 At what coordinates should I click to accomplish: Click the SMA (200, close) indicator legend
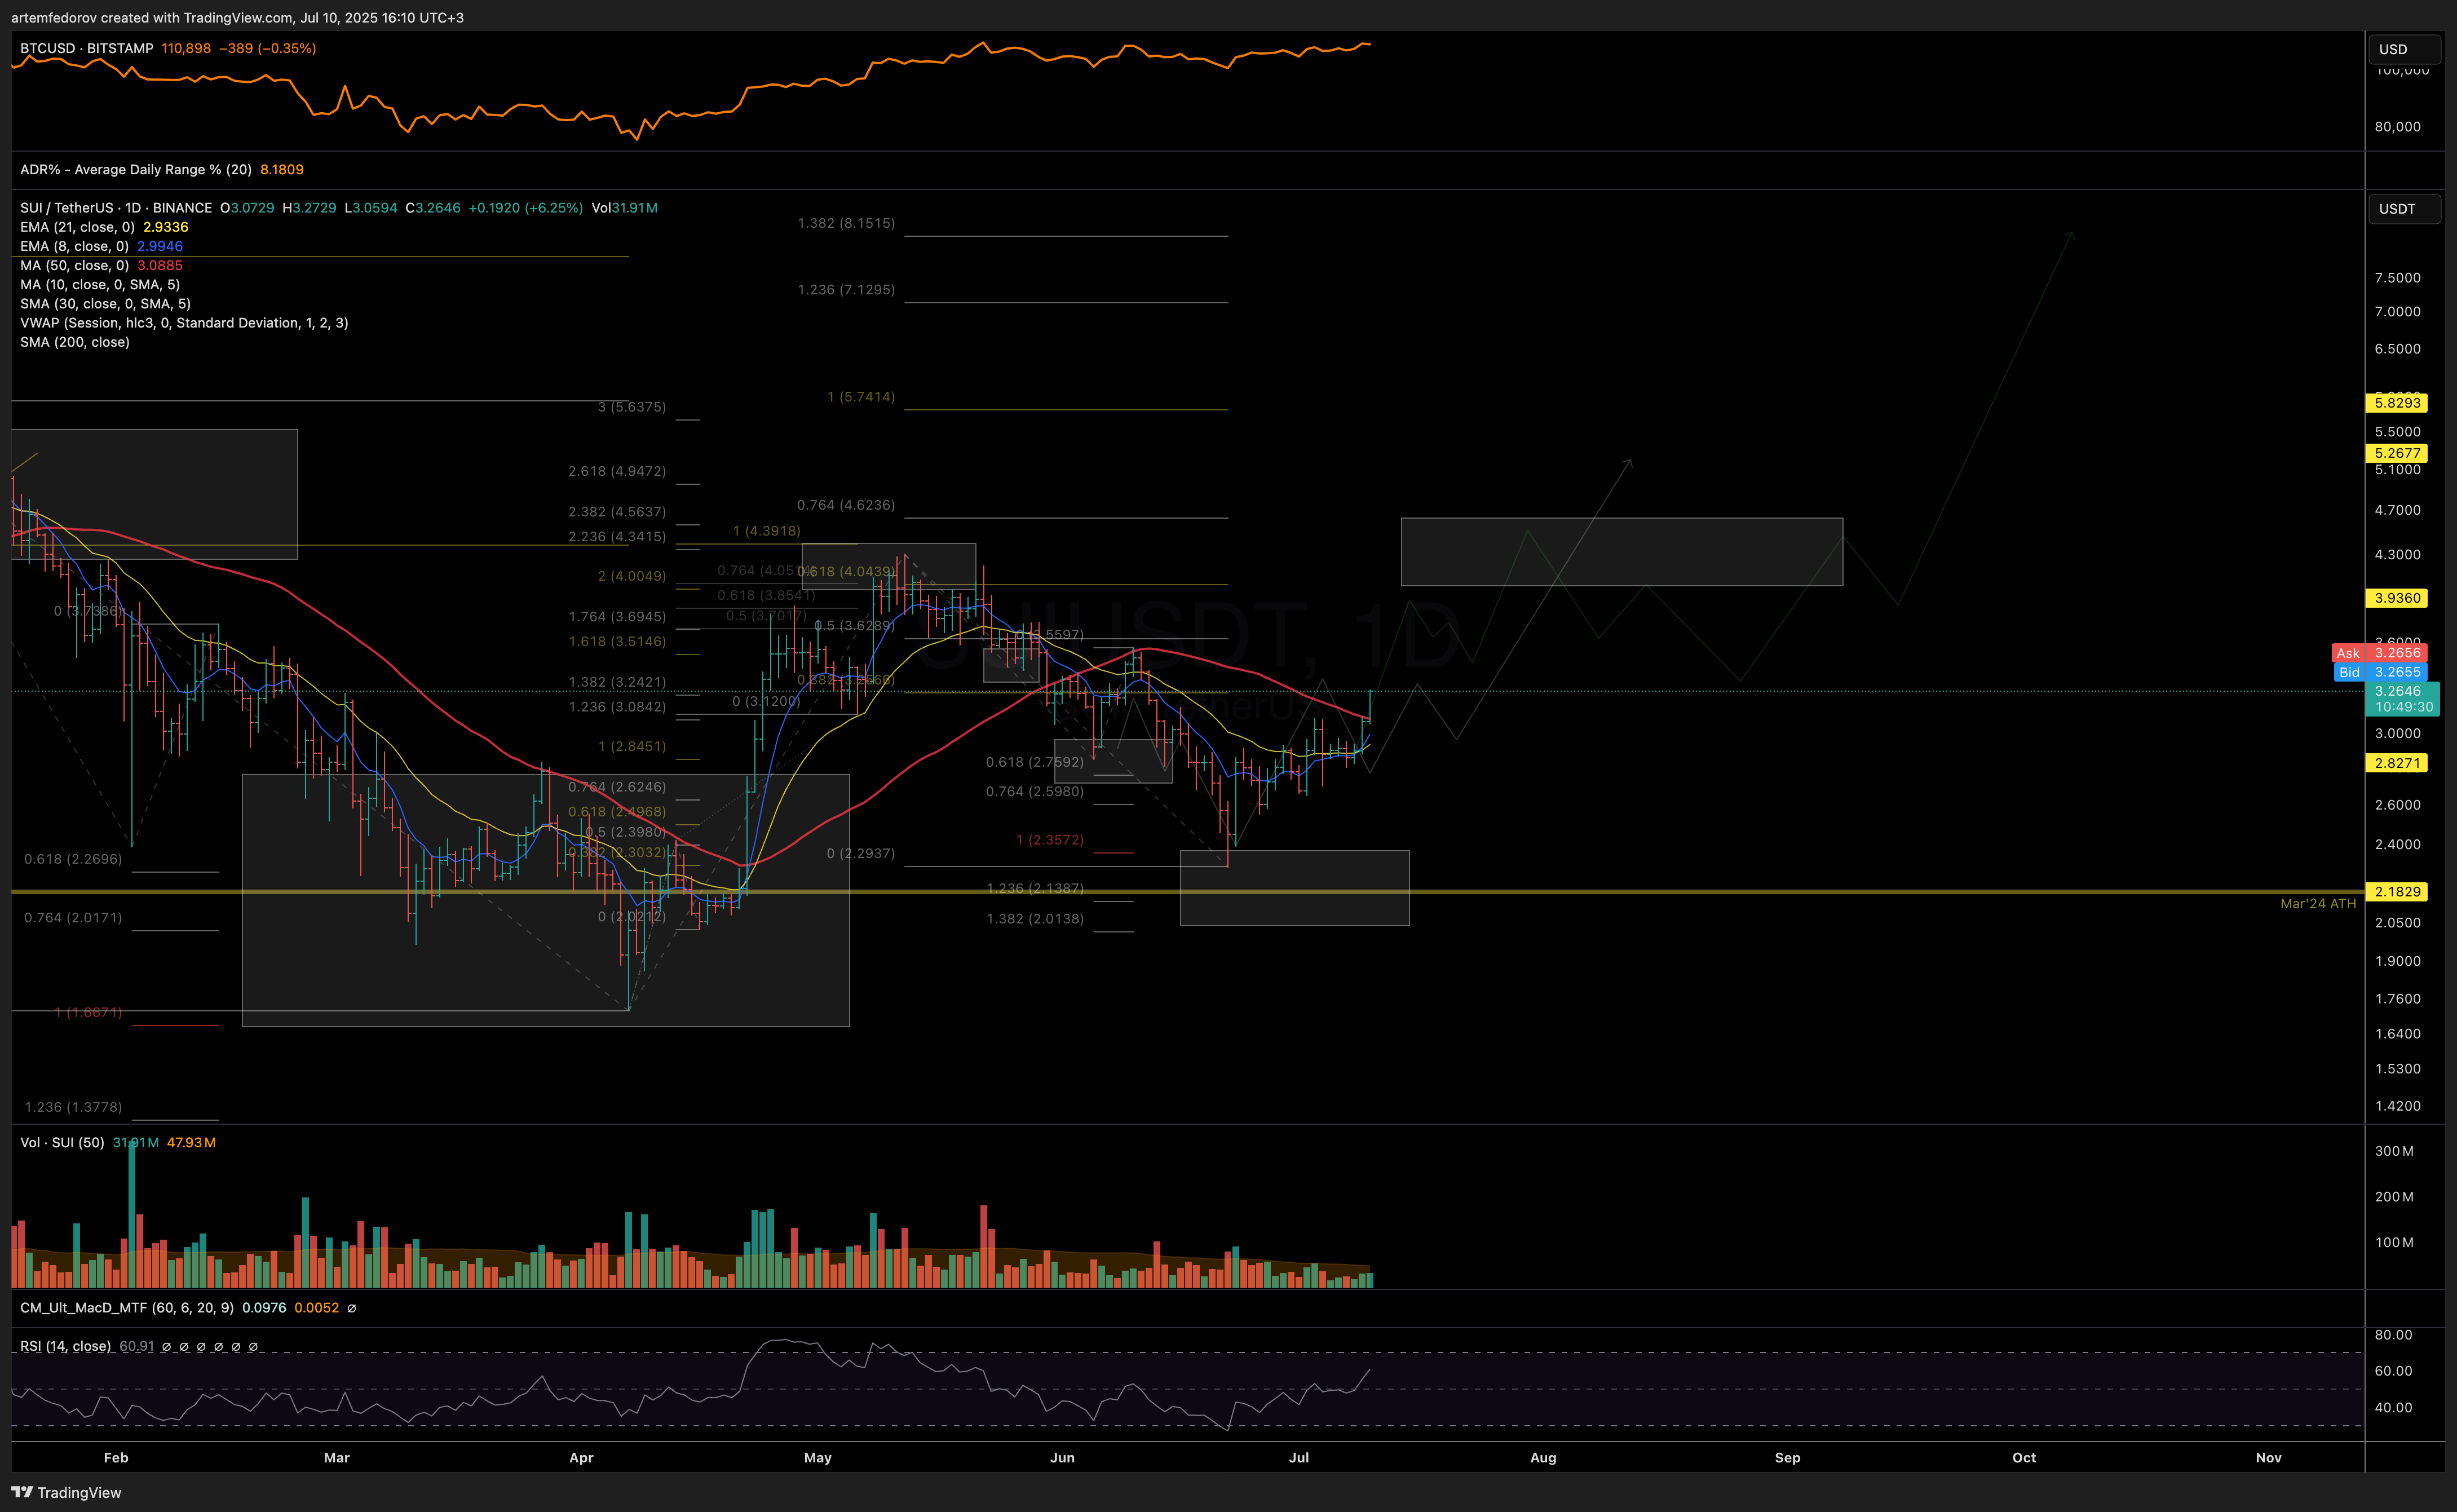click(75, 342)
